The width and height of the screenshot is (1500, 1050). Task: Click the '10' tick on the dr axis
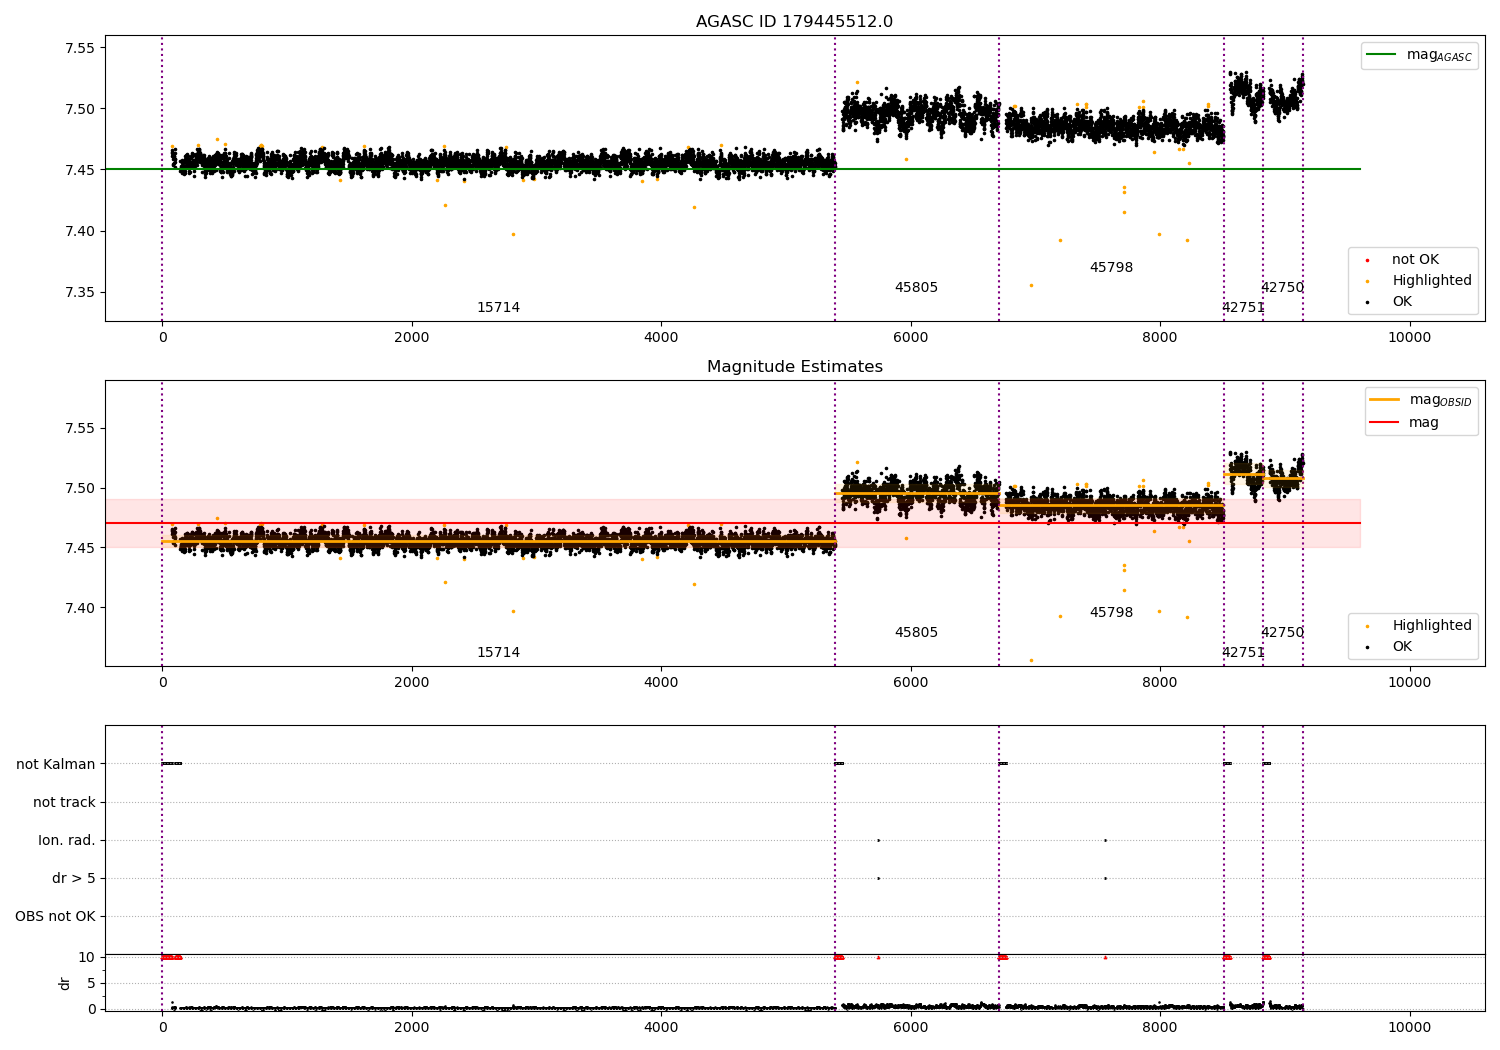[x=87, y=957]
